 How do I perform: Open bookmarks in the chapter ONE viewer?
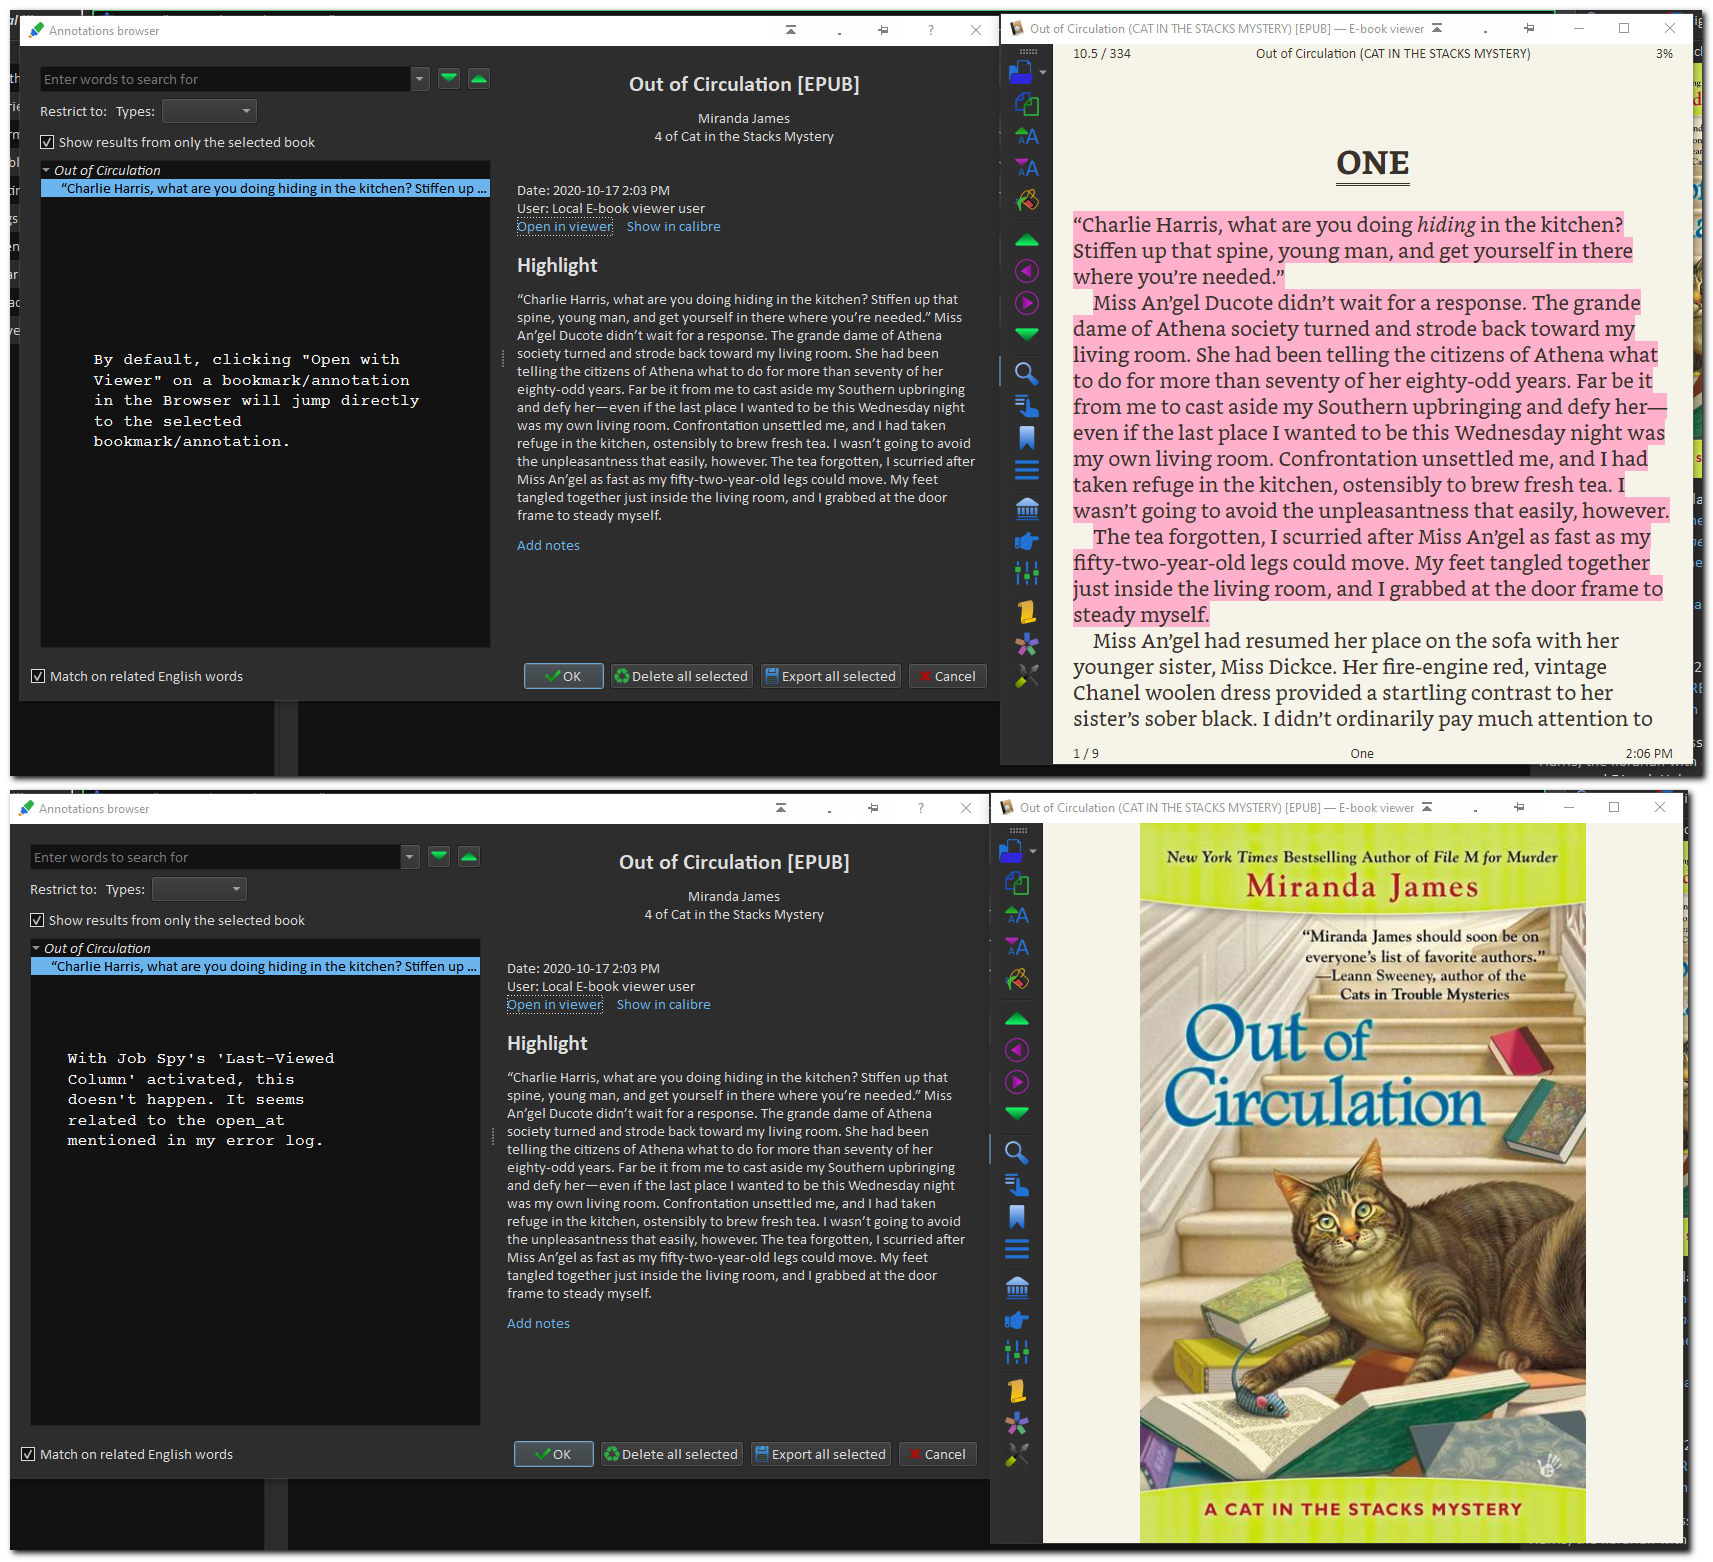point(1027,438)
